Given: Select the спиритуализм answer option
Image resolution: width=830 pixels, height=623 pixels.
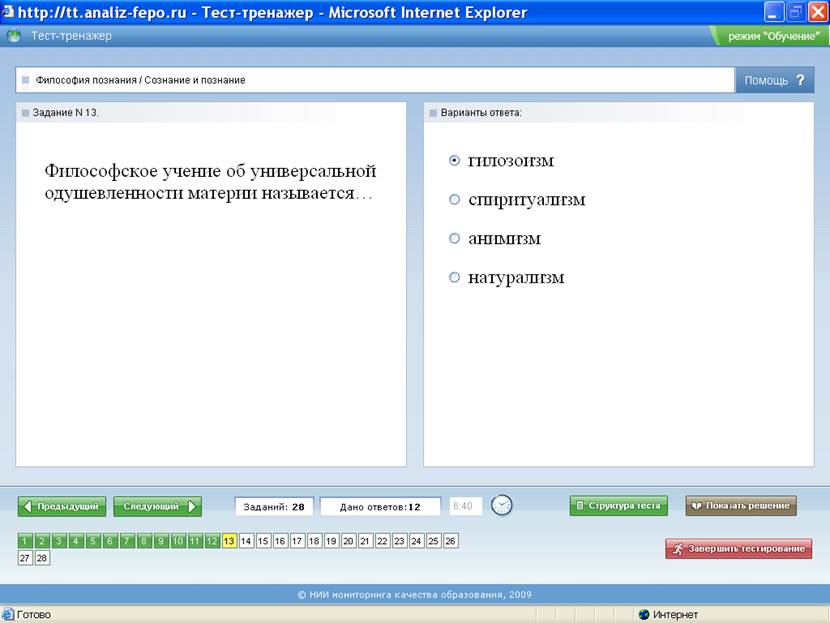Looking at the screenshot, I should pos(454,200).
